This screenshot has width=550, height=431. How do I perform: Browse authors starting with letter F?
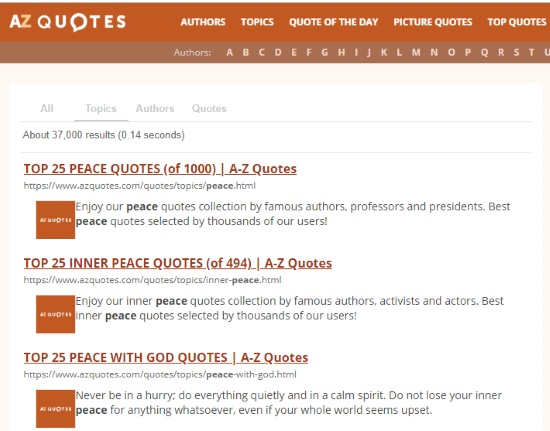tap(309, 53)
